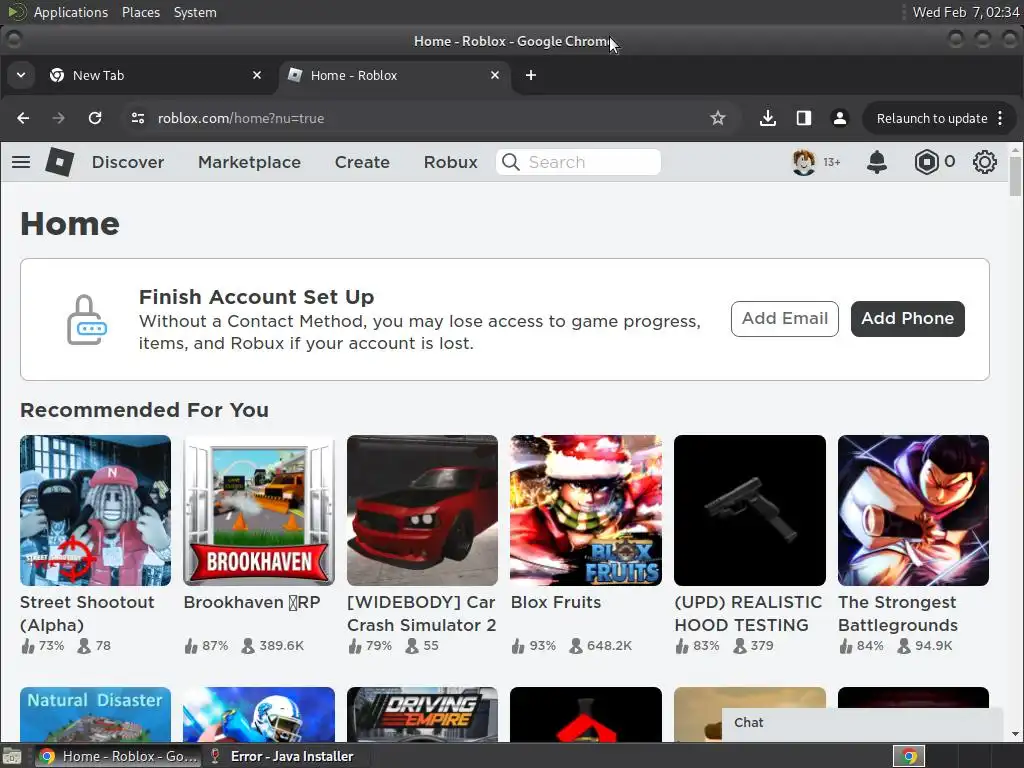Open Chrome three-dot menu
The width and height of the screenshot is (1024, 768).
click(1000, 118)
